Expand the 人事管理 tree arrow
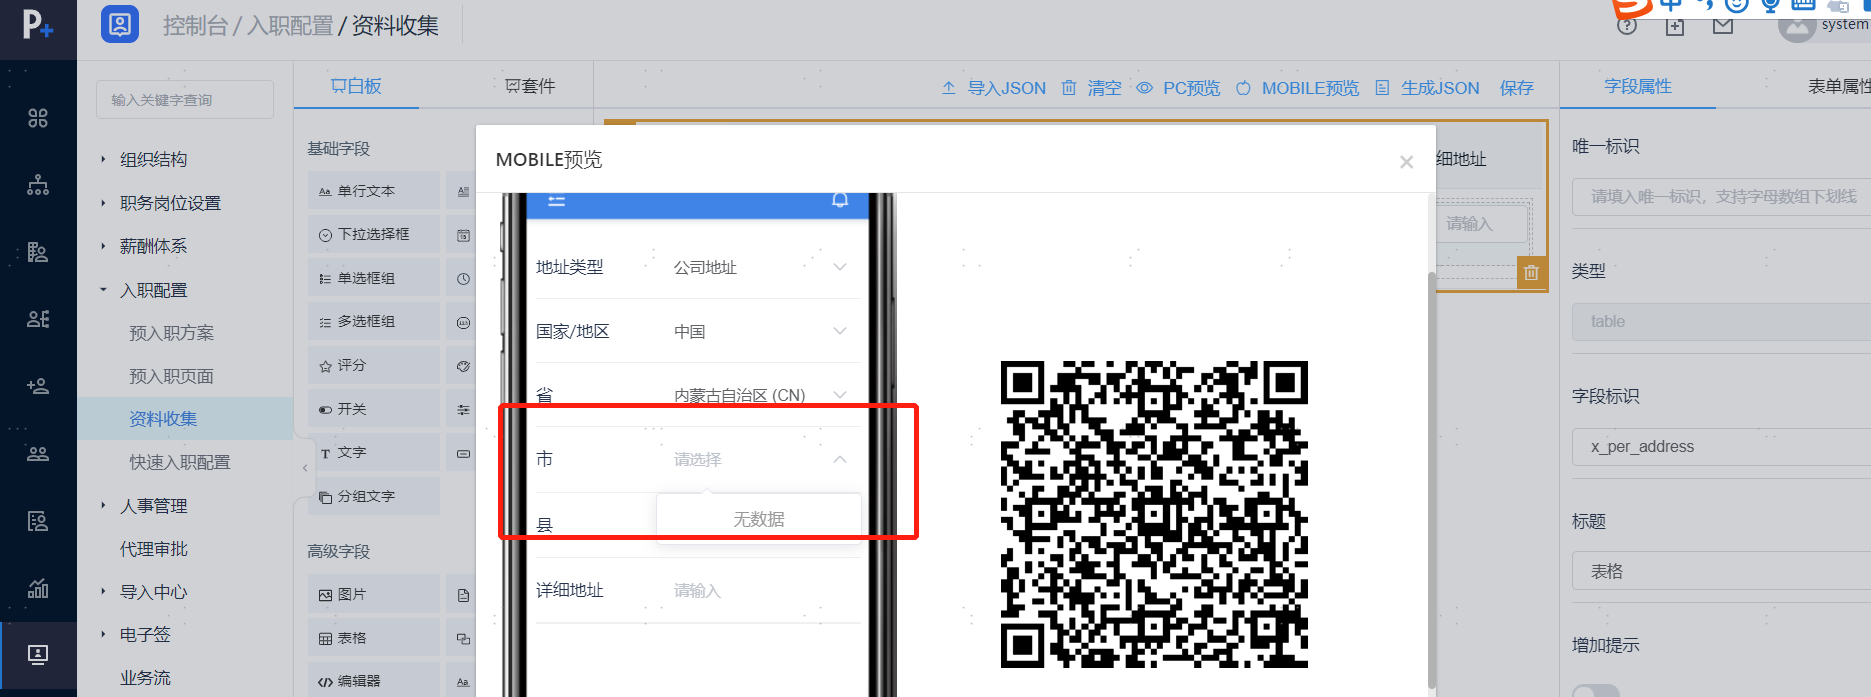Viewport: 1871px width, 697px height. pos(103,506)
